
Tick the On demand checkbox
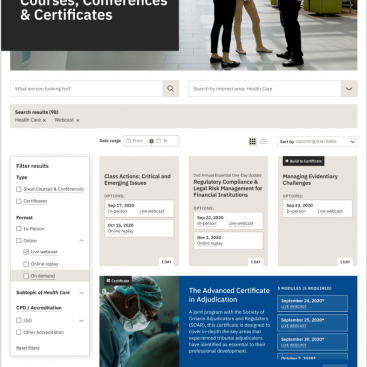click(x=26, y=276)
